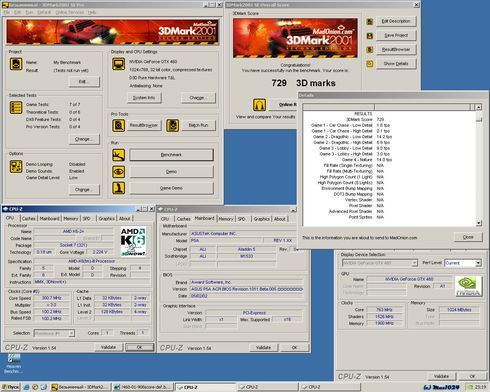Click Validate in the CPU-Z Graphics window
Image resolution: width=490 pixels, height=392 pixels.
[x=441, y=376]
